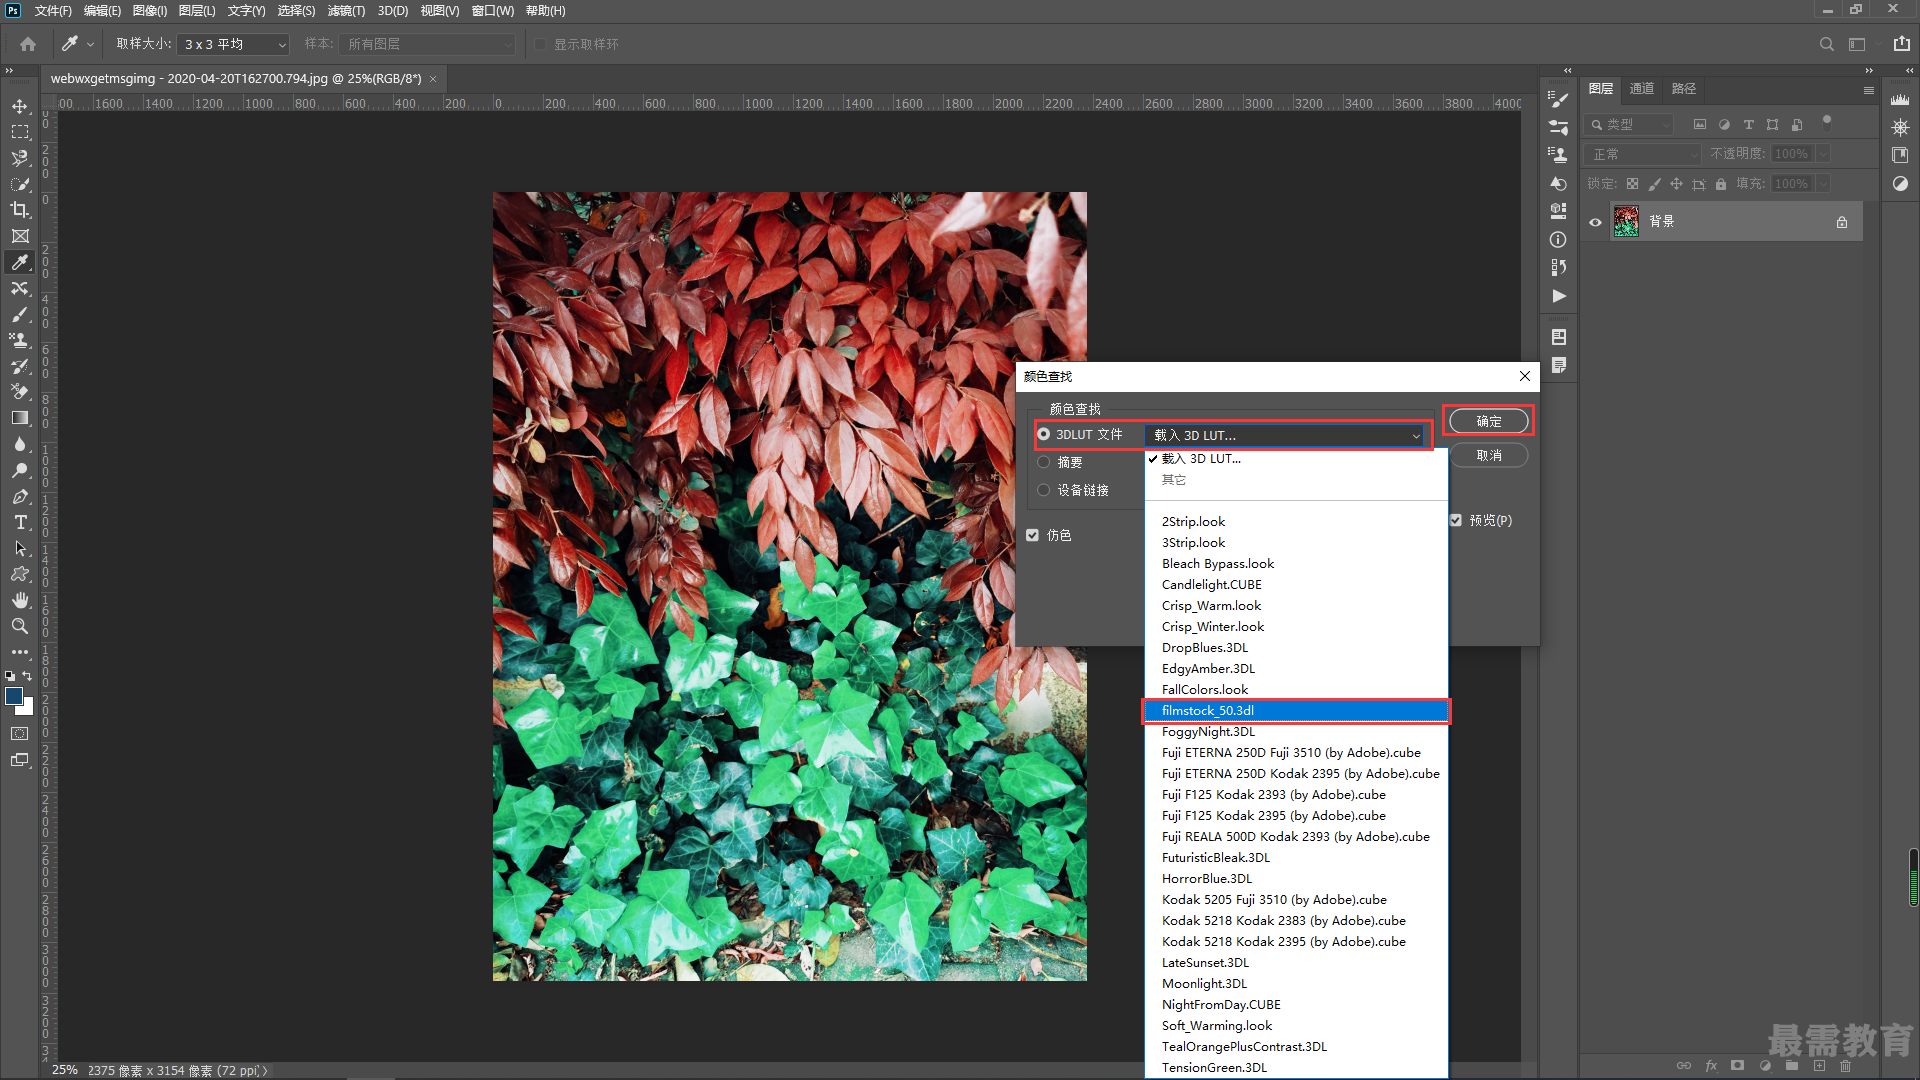Open the Histogram panel icon
The width and height of the screenshot is (1920, 1080).
pos(1900,99)
